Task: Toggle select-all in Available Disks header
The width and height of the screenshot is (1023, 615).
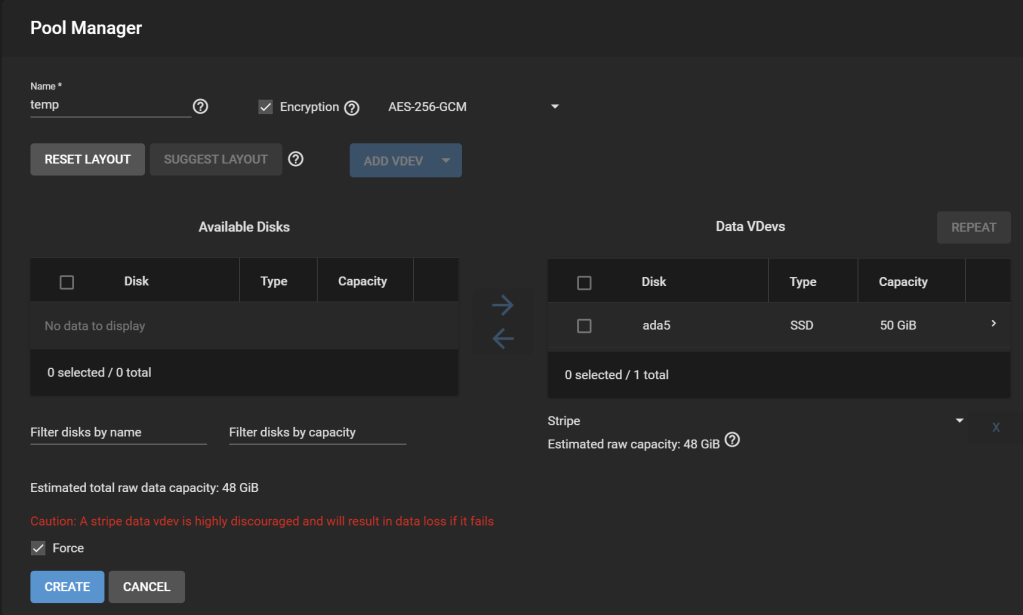Action: pos(67,282)
